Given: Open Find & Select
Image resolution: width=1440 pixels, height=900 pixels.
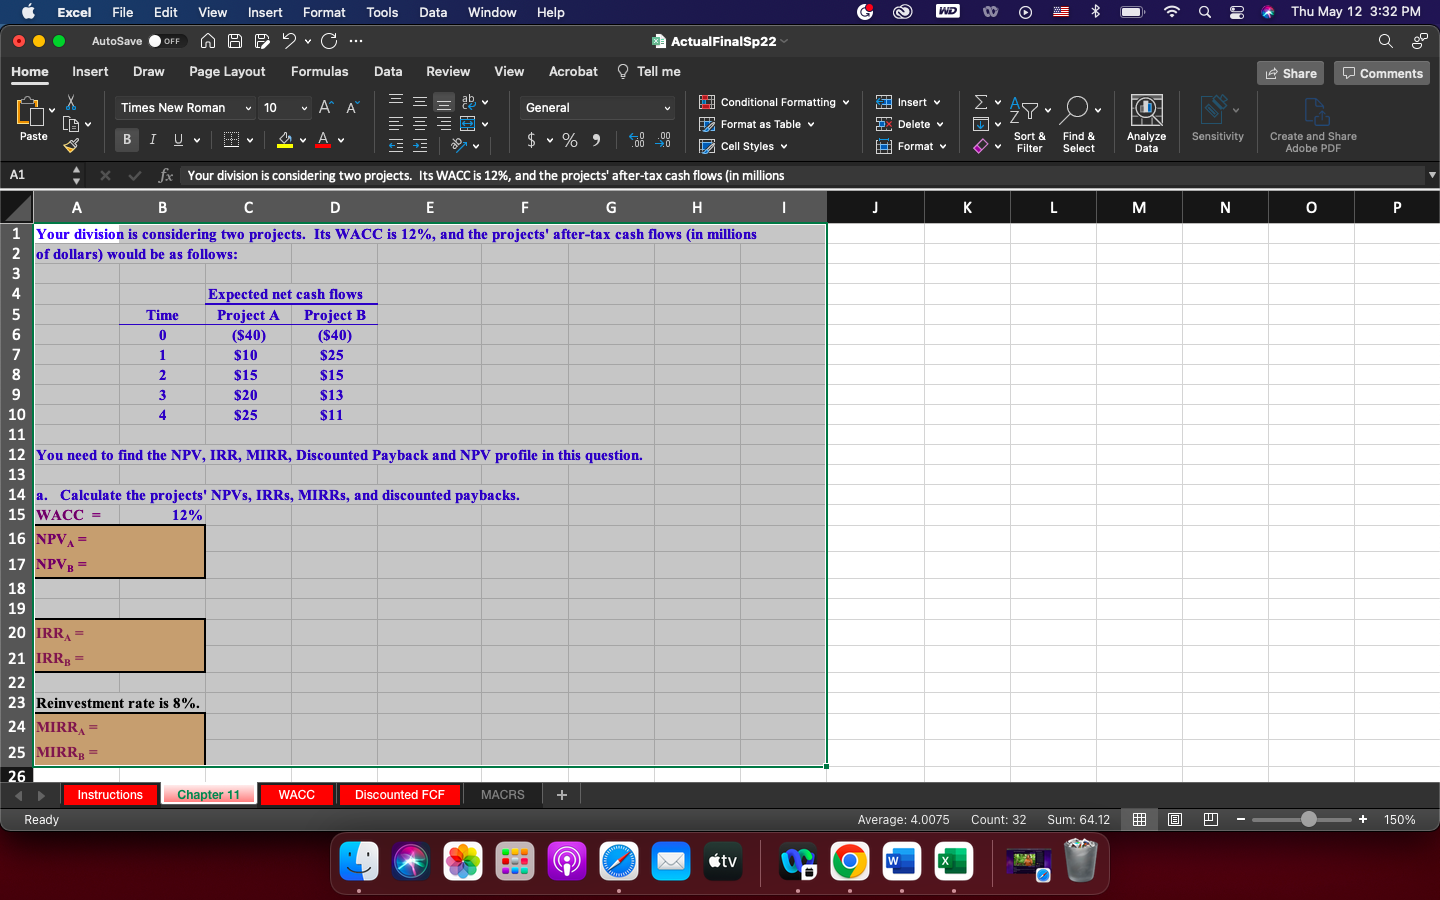Looking at the screenshot, I should click(1079, 124).
